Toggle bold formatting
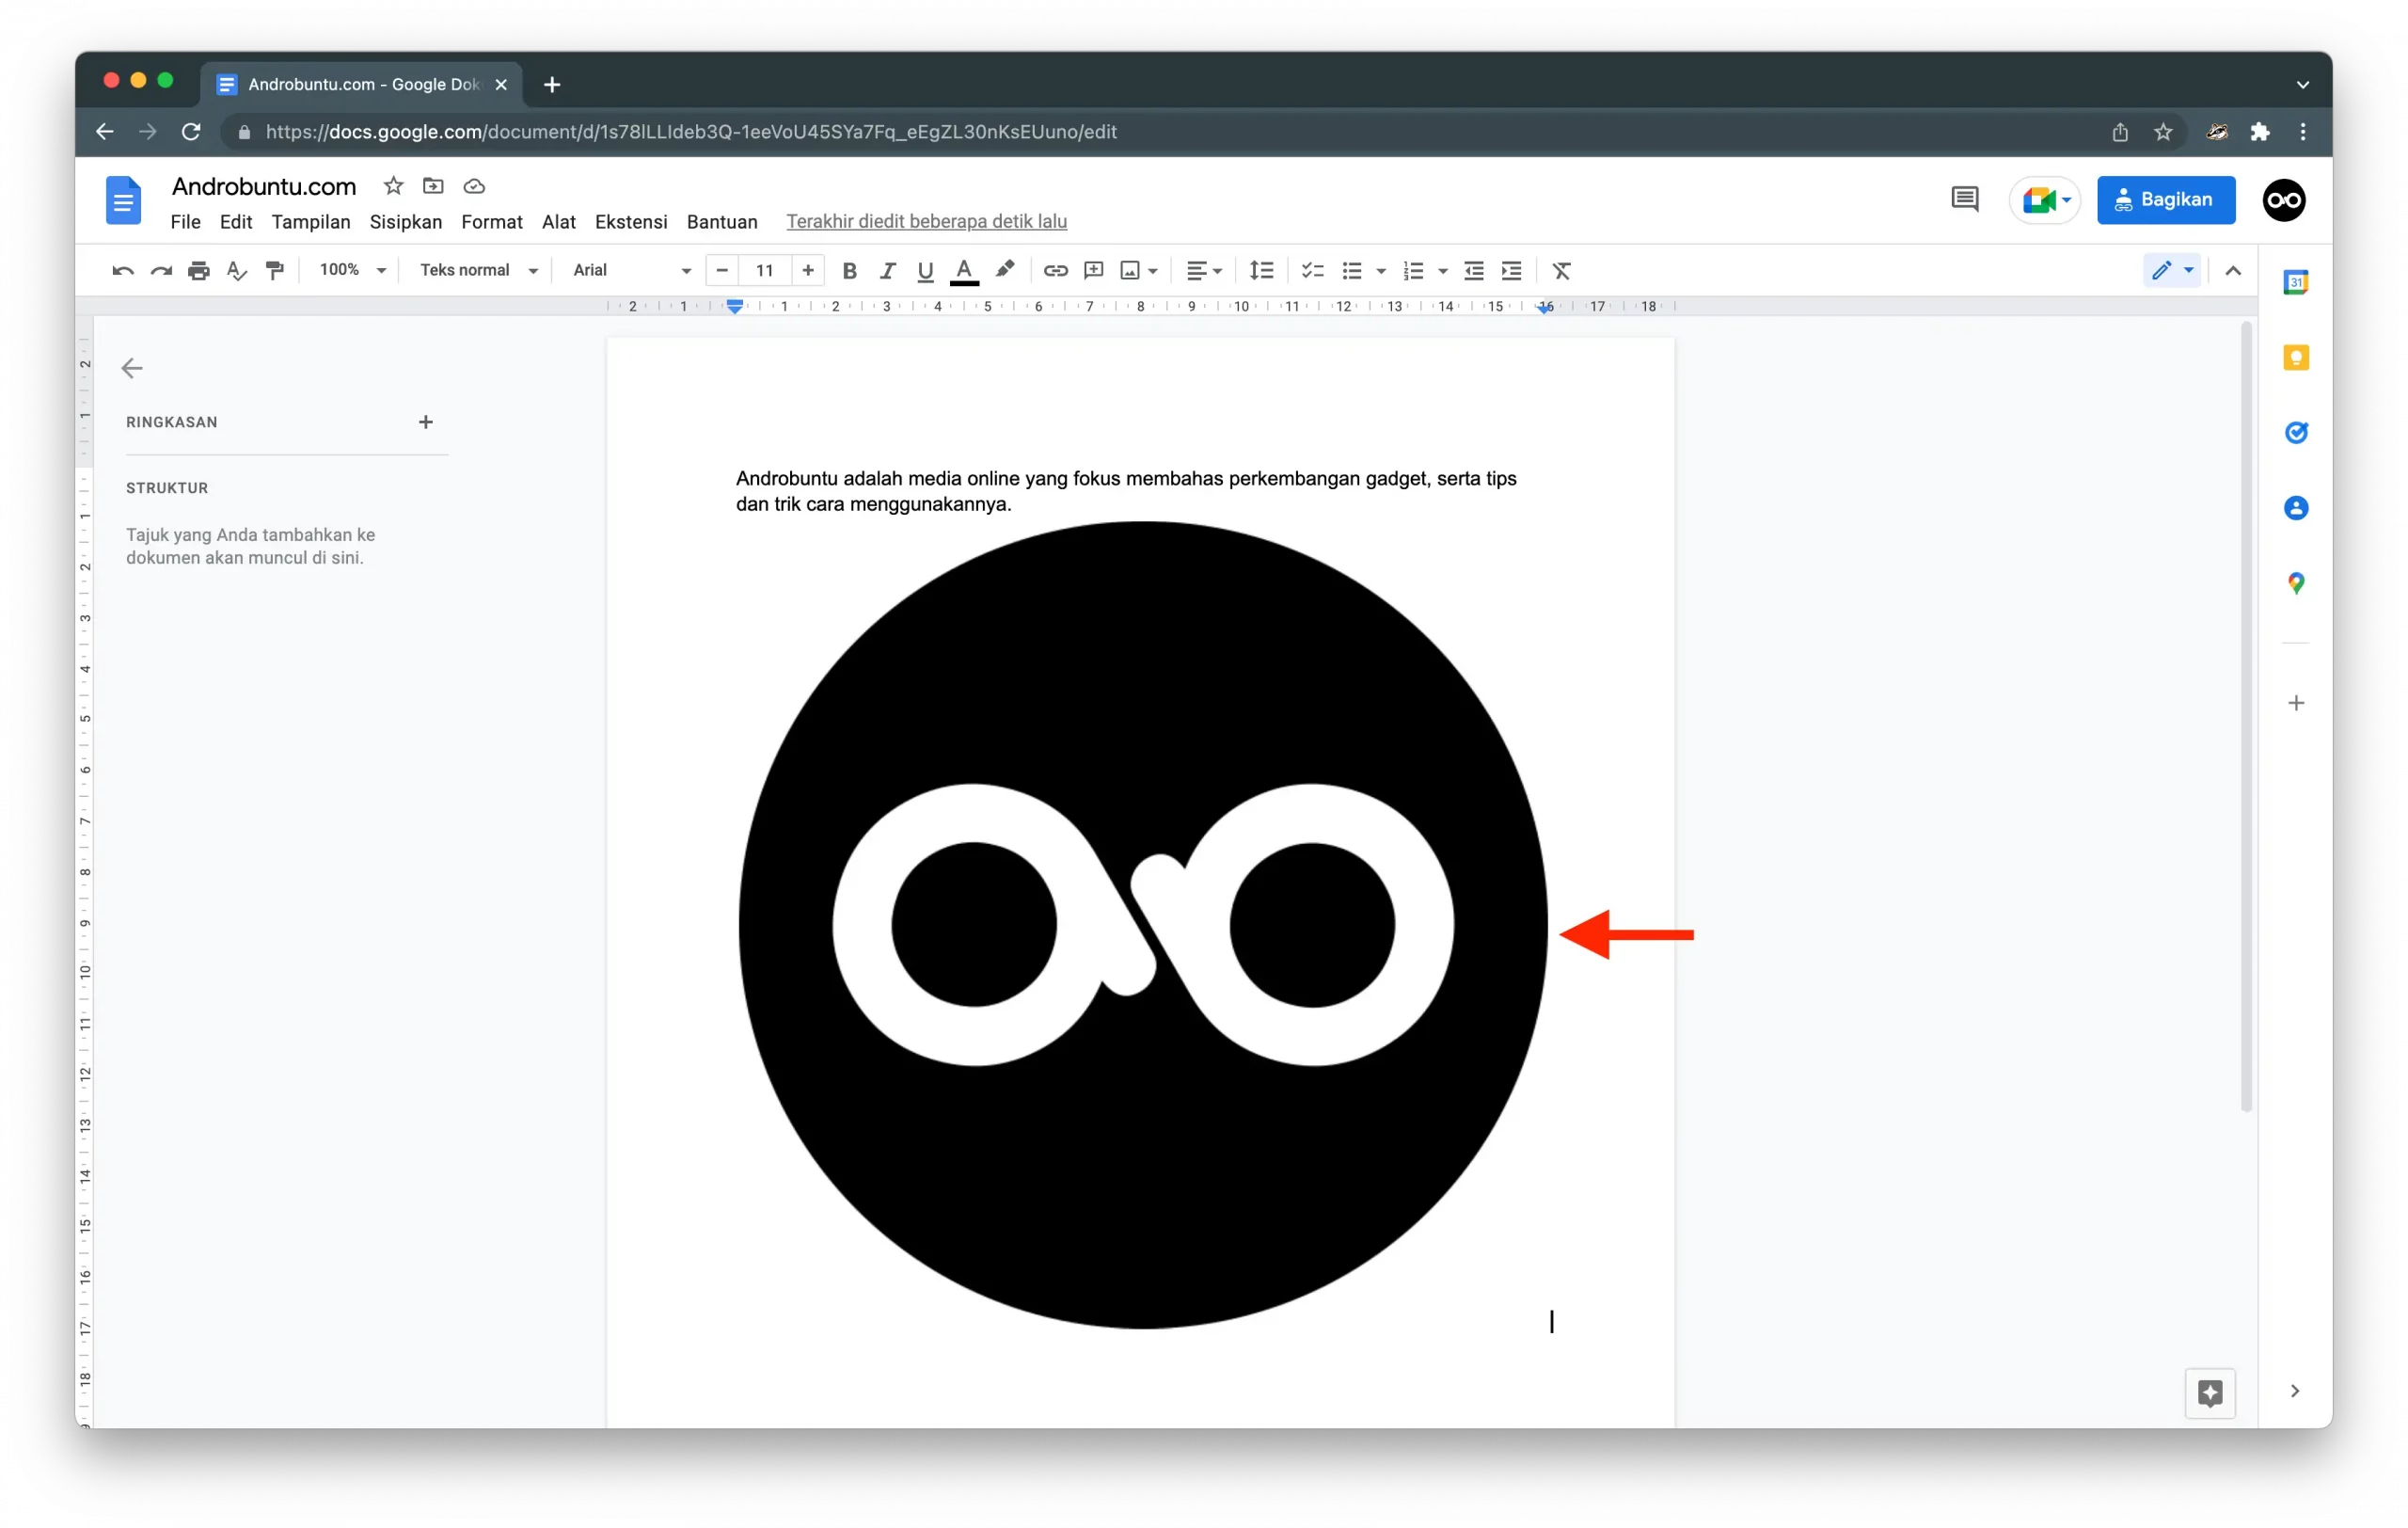The width and height of the screenshot is (2408, 1528). point(849,270)
